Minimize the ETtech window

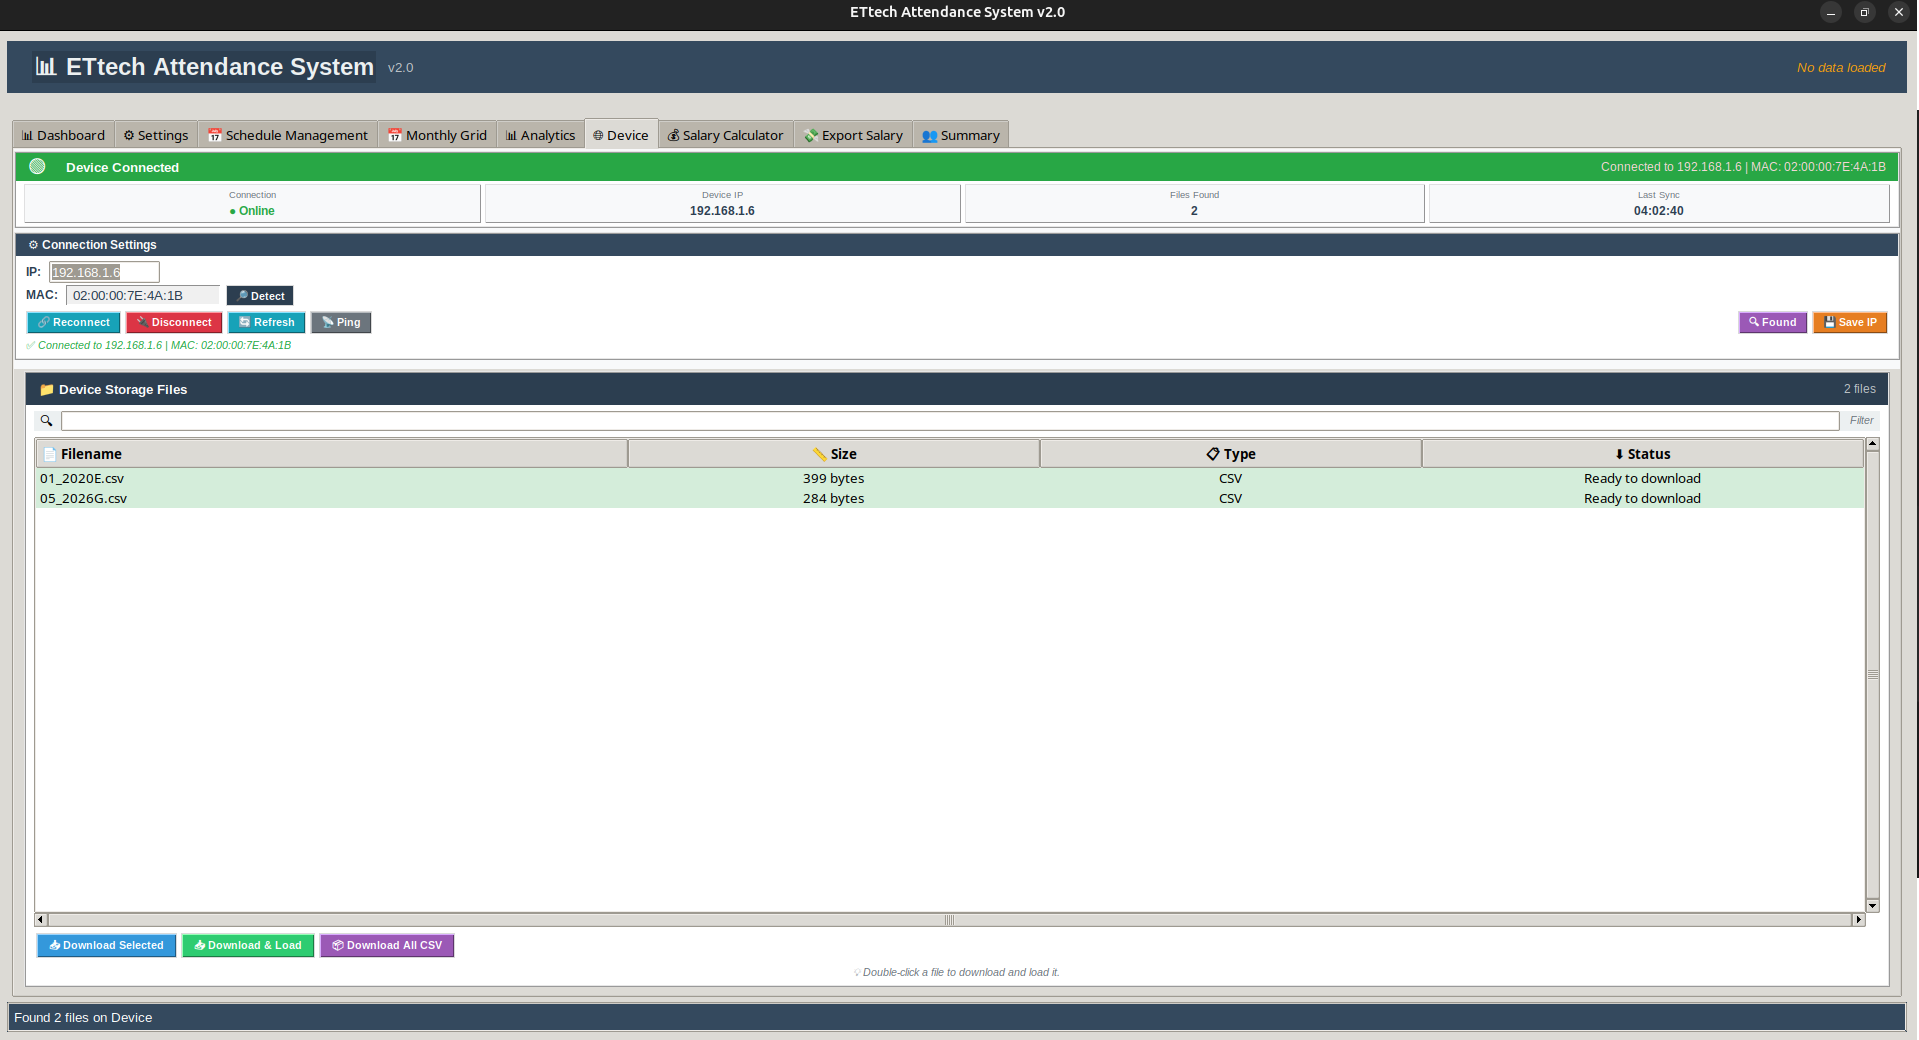(1830, 12)
